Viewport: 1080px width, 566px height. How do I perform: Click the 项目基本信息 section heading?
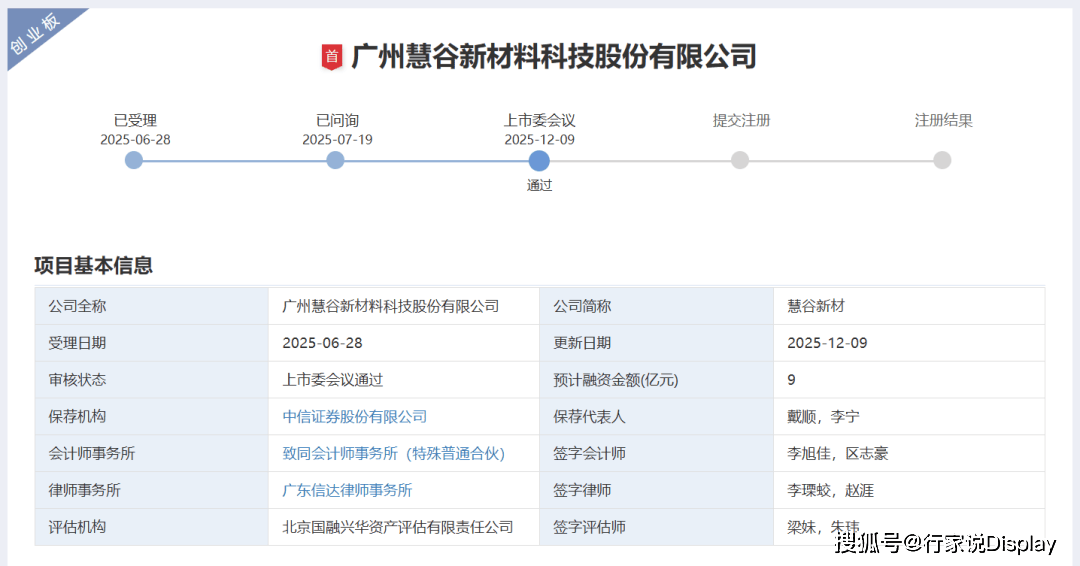point(93,265)
